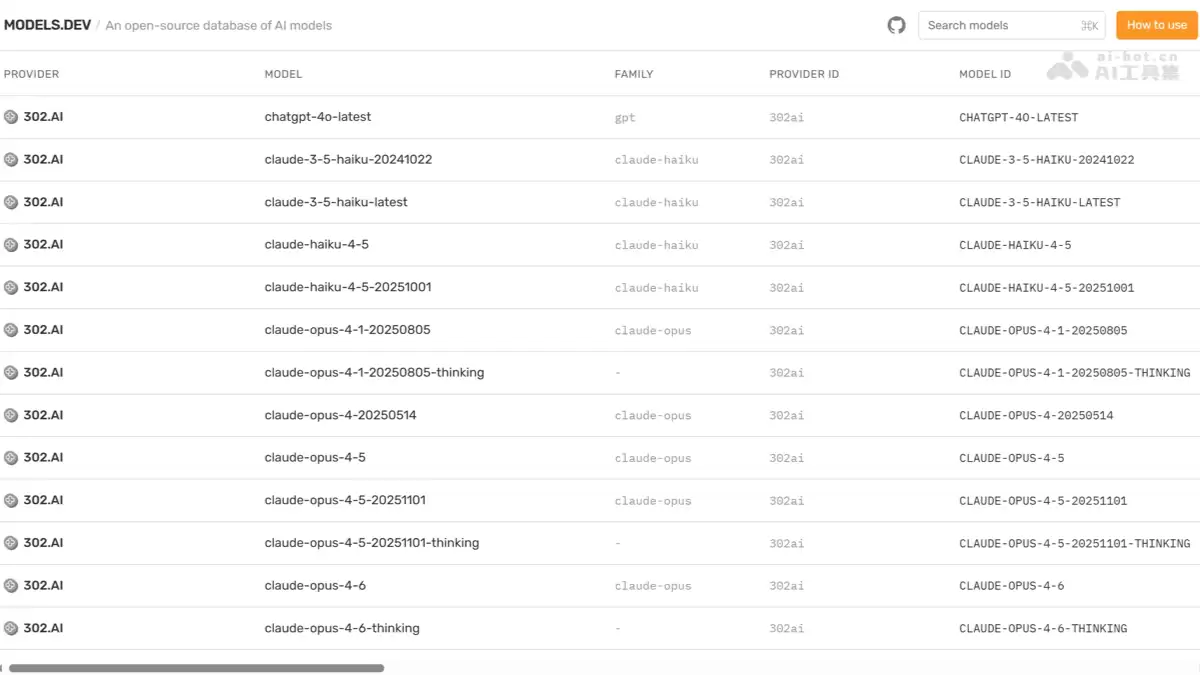Select the claude-opus-4-1-20250805-thinking model row

click(600, 372)
